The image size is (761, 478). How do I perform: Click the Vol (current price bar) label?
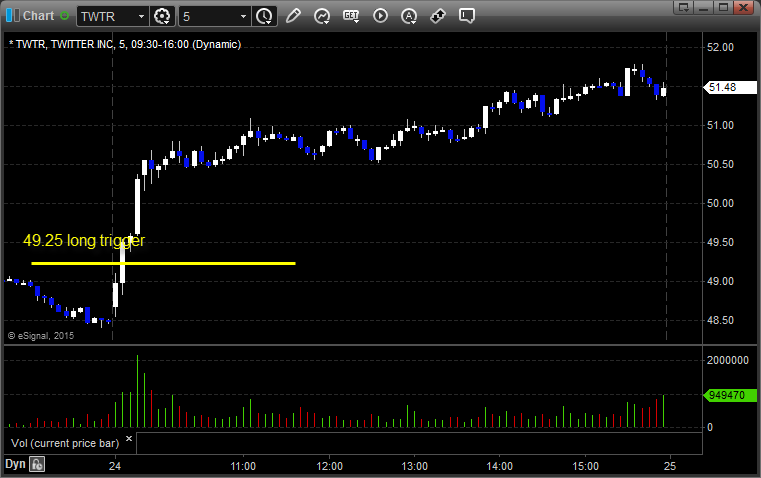pos(65,443)
